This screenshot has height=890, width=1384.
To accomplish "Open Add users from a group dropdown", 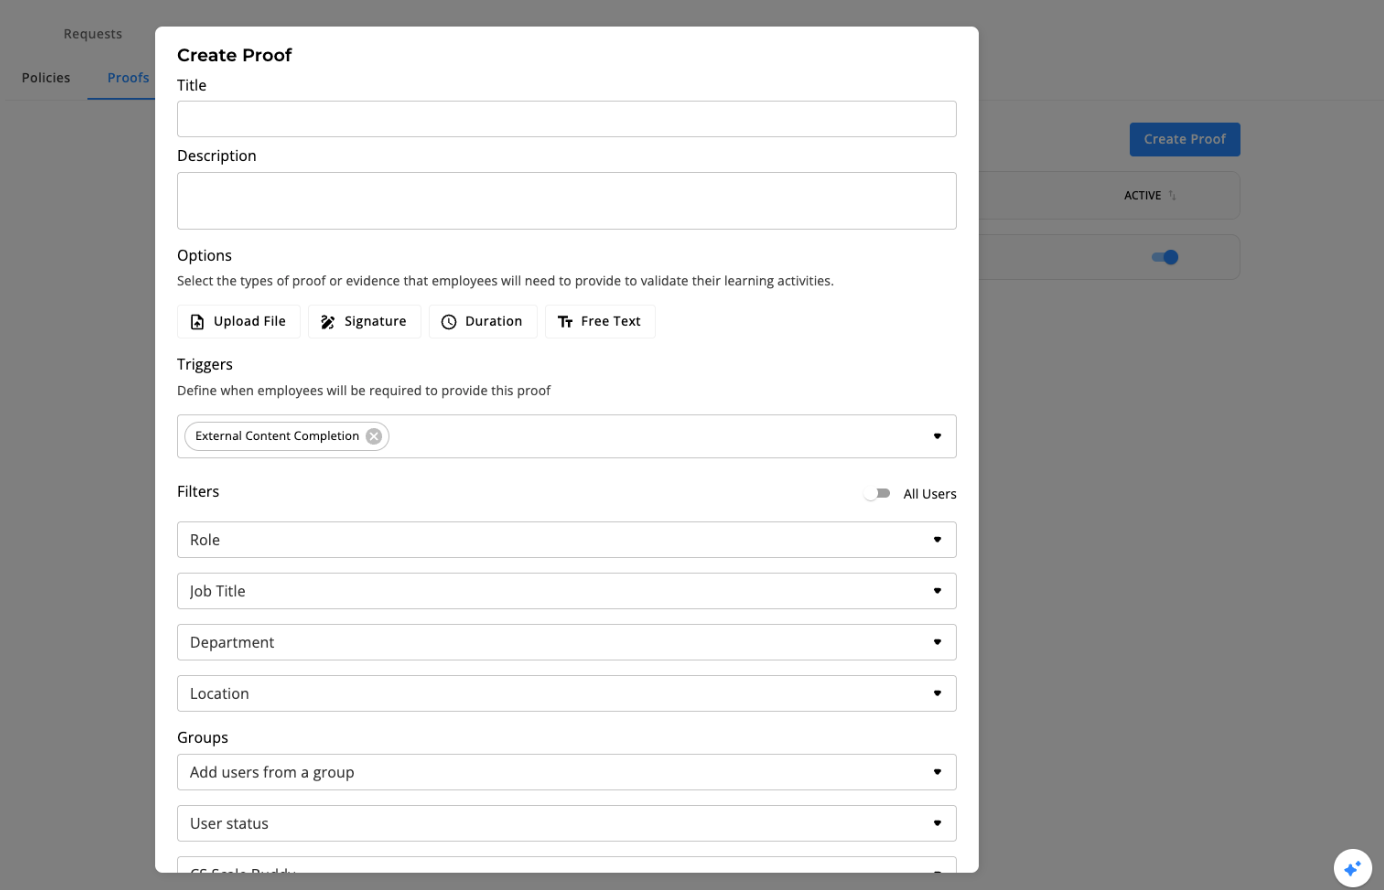I will [x=937, y=772].
